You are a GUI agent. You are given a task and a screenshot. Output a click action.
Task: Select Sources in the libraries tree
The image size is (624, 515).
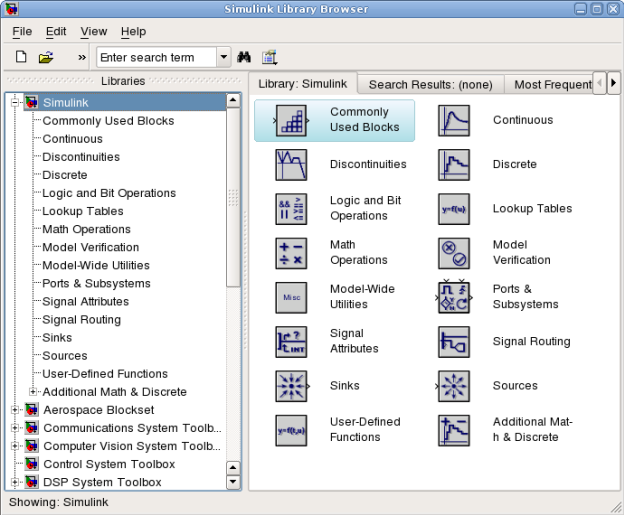click(x=64, y=355)
